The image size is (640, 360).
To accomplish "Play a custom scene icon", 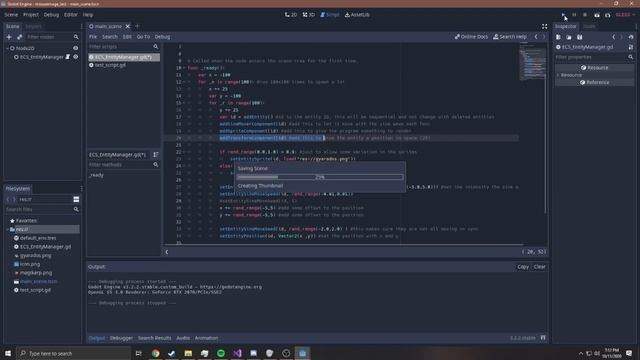I will click(x=608, y=15).
